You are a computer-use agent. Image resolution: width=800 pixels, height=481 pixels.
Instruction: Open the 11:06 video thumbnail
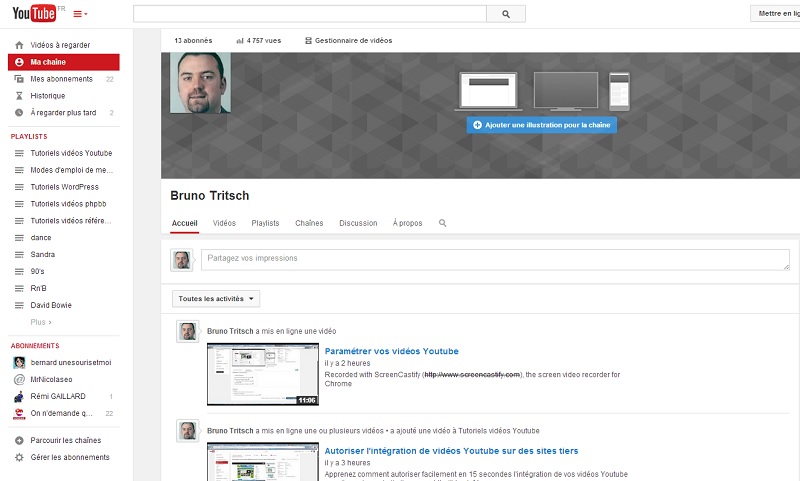point(262,374)
